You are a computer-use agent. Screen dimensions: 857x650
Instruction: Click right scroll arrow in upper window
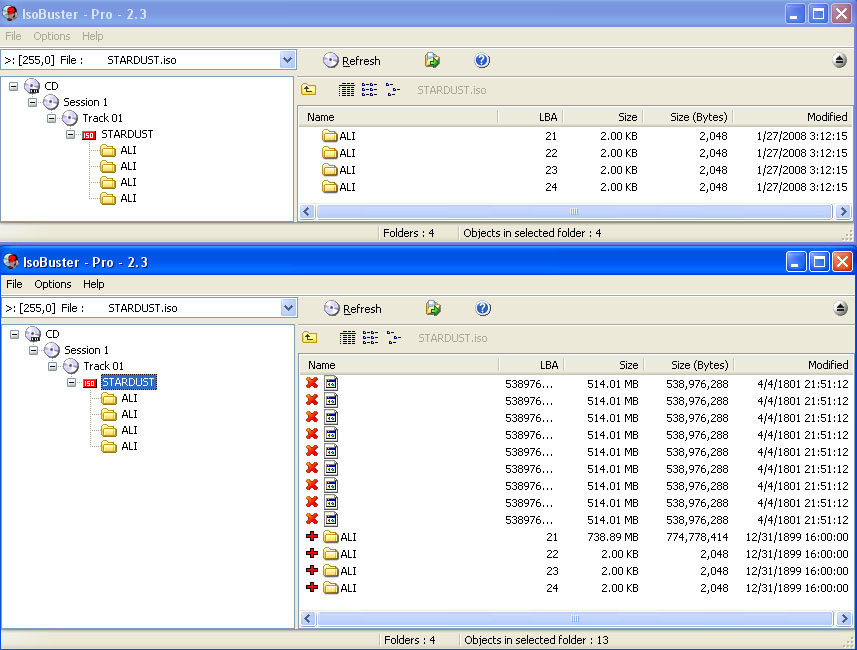point(843,212)
